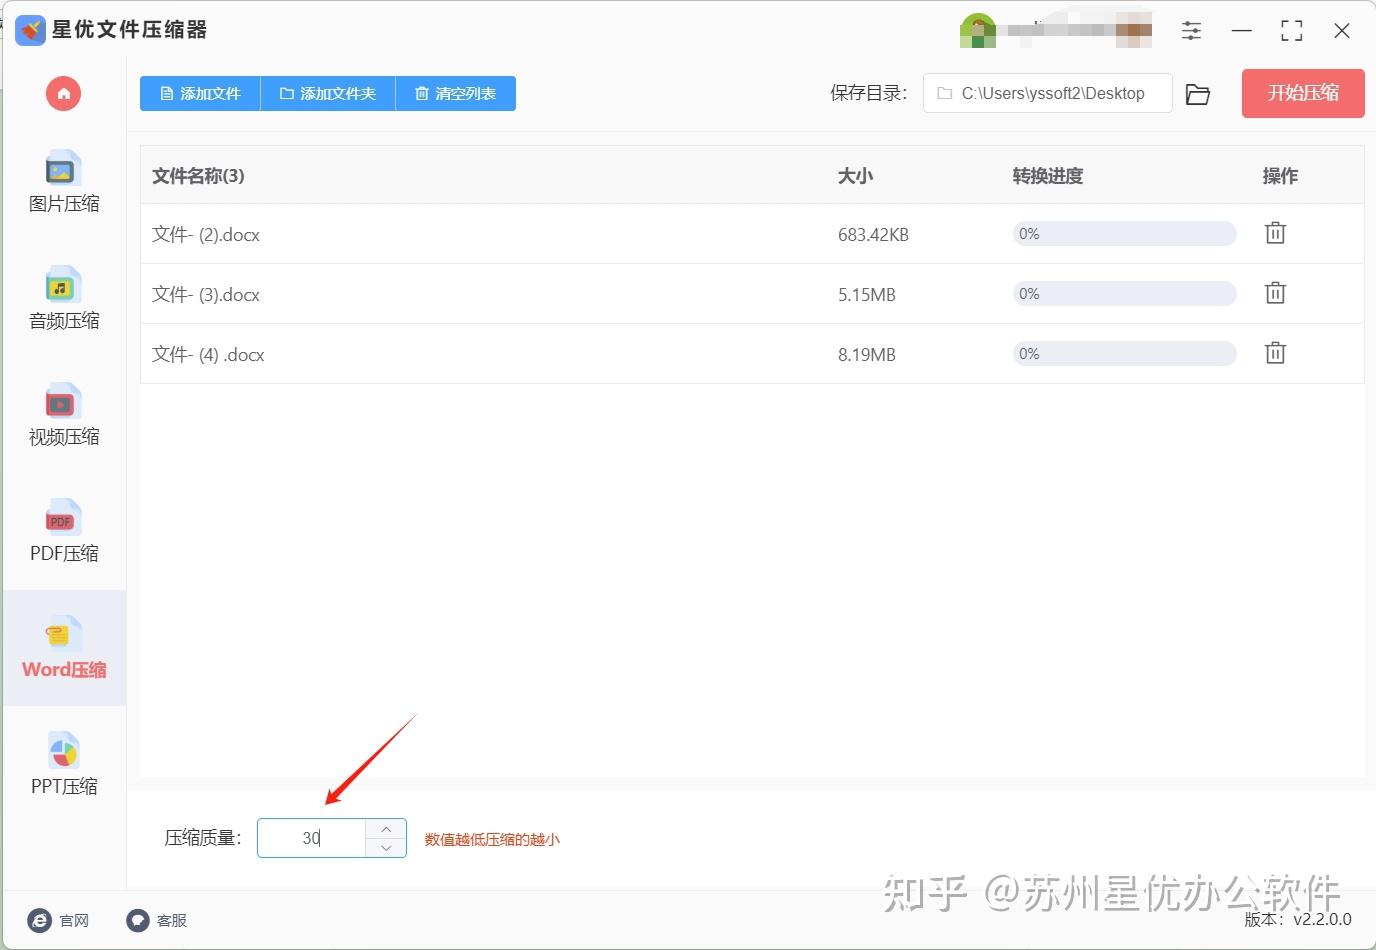Click progress bar of 文件- (2).docx
Image resolution: width=1376 pixels, height=950 pixels.
tap(1124, 234)
